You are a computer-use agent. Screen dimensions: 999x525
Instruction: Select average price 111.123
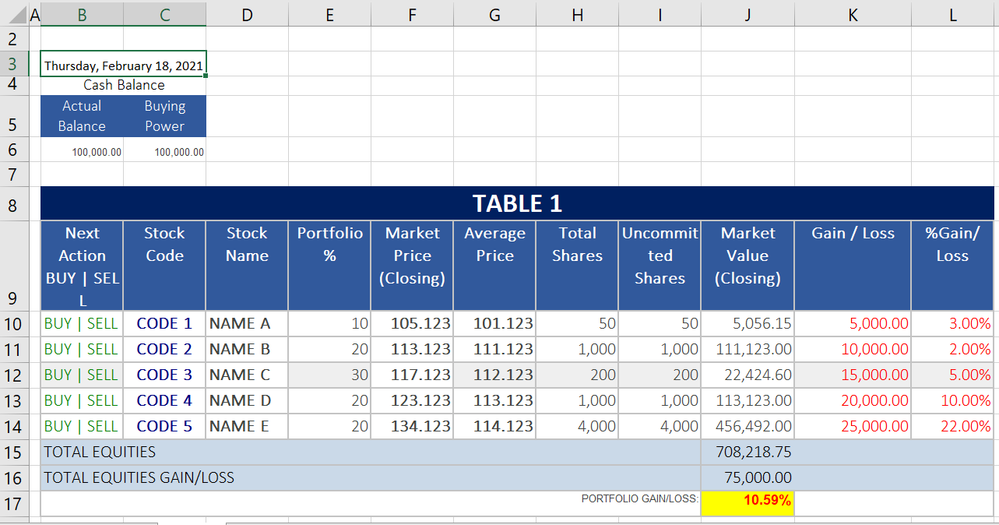click(x=494, y=349)
